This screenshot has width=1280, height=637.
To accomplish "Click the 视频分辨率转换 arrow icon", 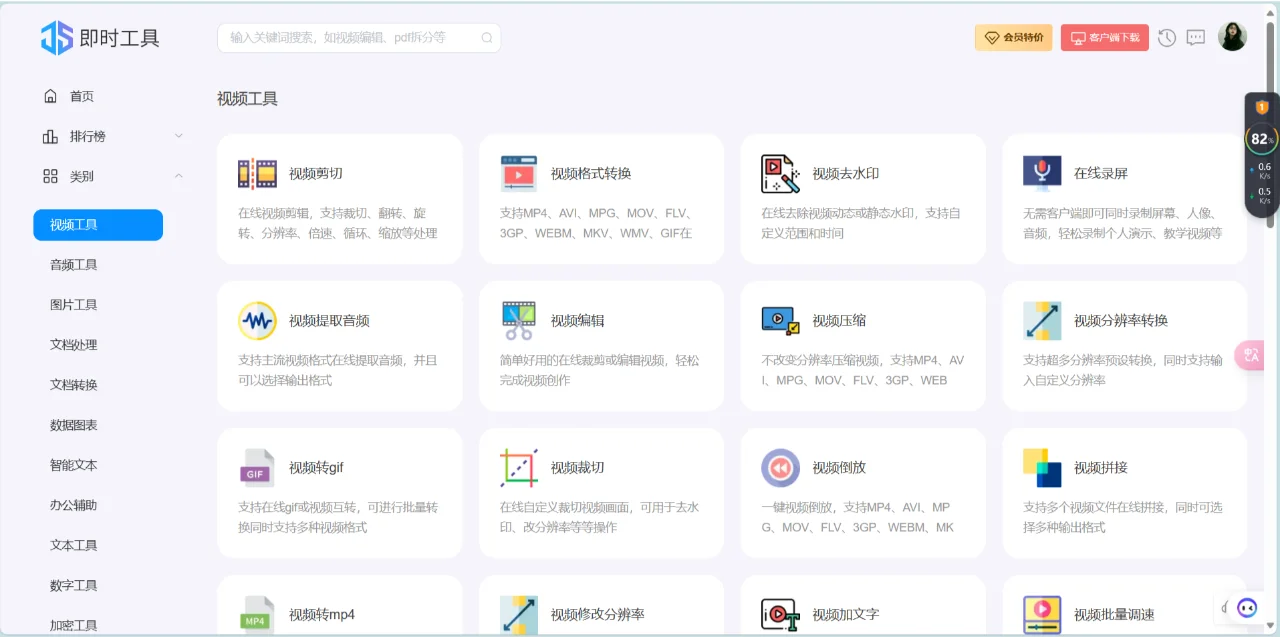I will click(x=1042, y=320).
